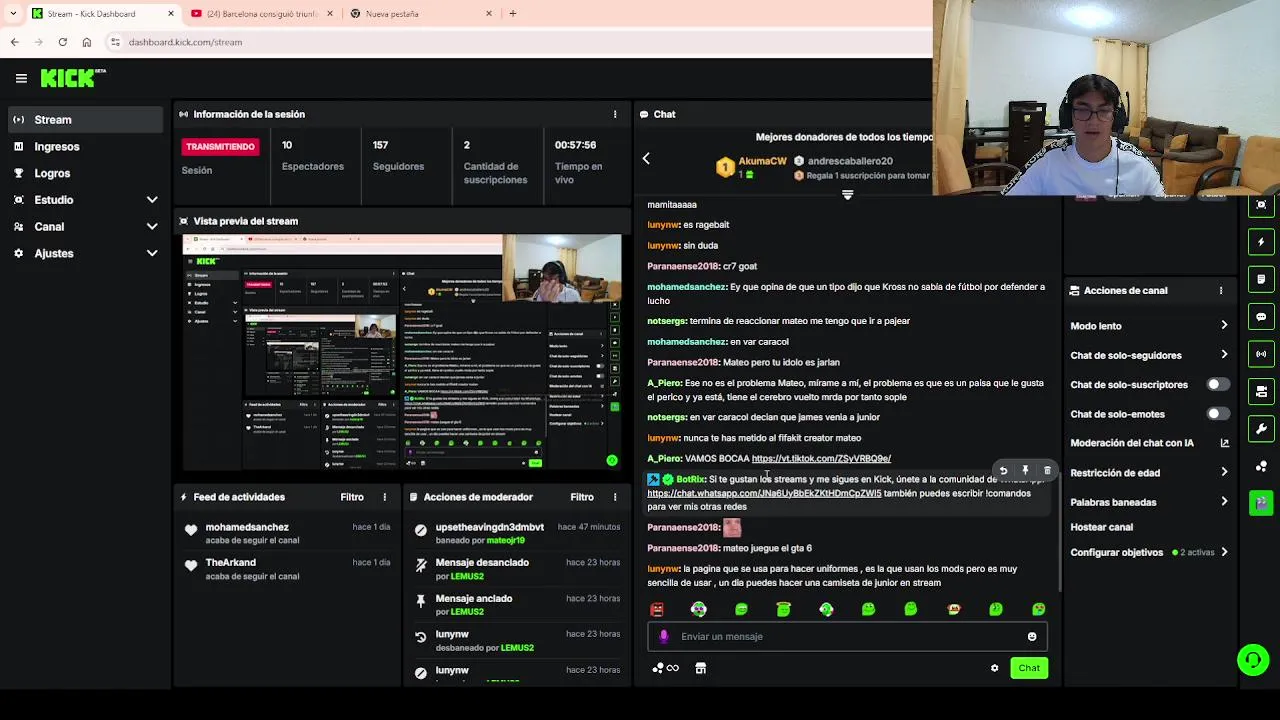Click the Kick logo
The image size is (1280, 720).
73,78
